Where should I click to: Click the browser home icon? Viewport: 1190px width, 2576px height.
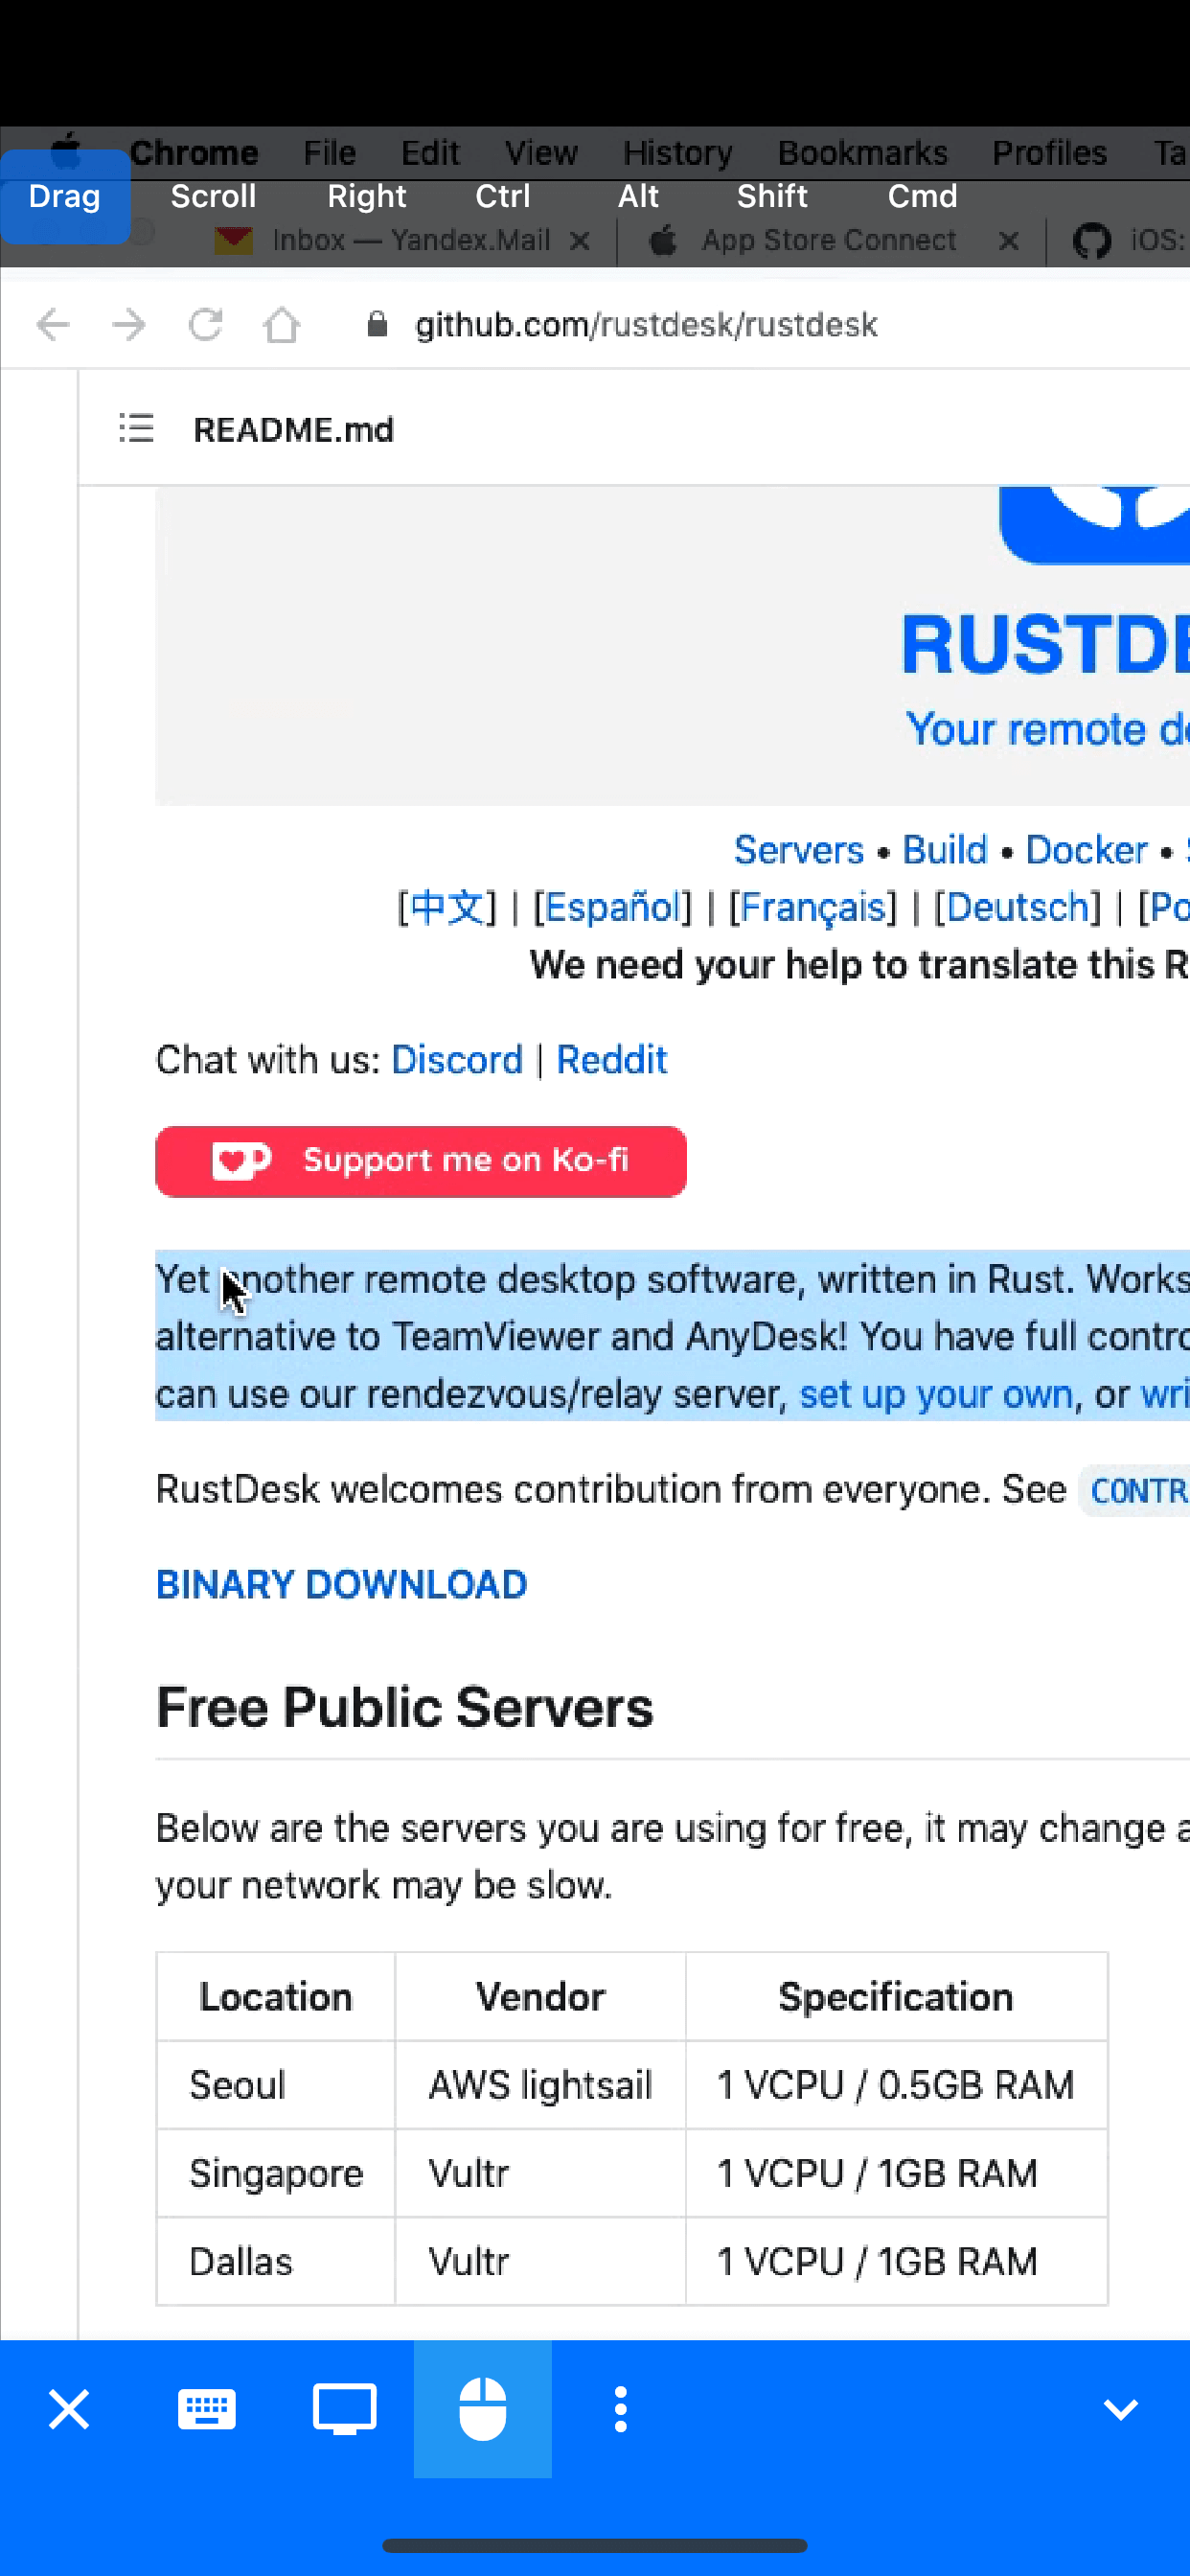(282, 325)
